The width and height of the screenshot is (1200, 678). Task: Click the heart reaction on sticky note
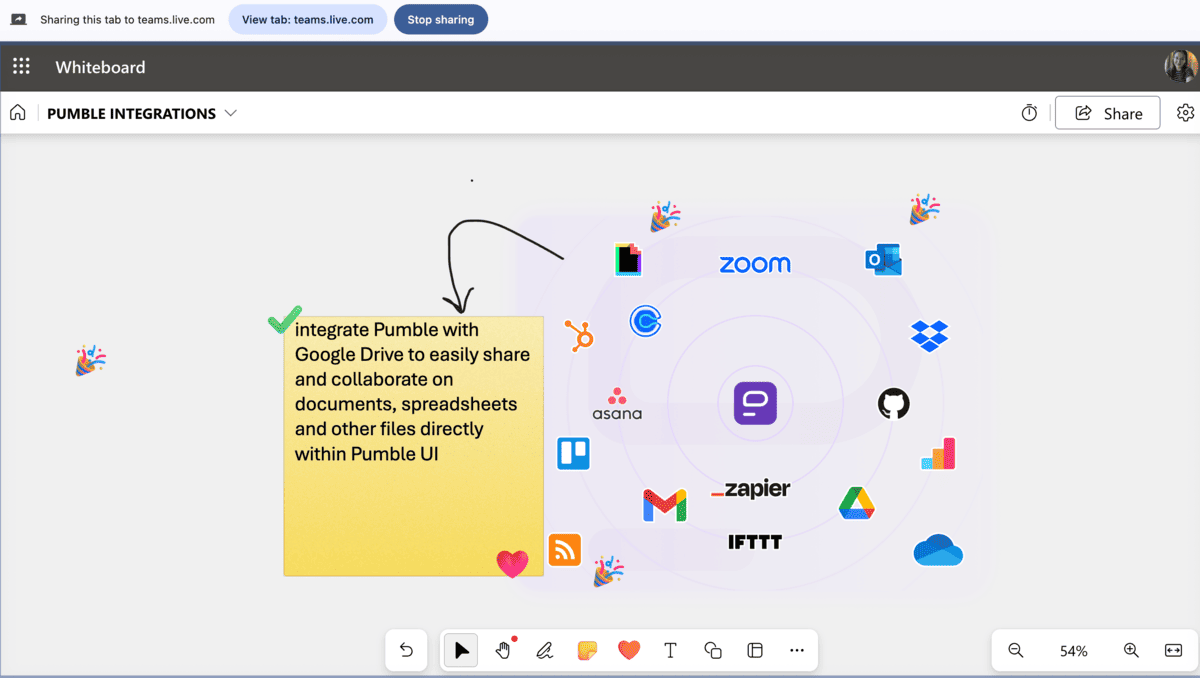(x=512, y=564)
